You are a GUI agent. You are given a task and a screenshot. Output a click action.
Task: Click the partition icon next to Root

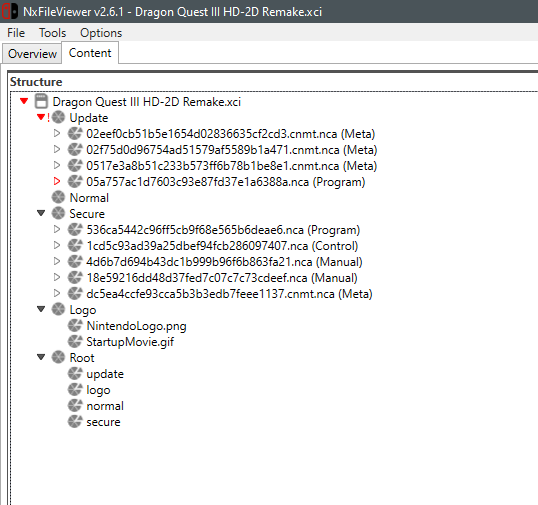[x=58, y=357]
